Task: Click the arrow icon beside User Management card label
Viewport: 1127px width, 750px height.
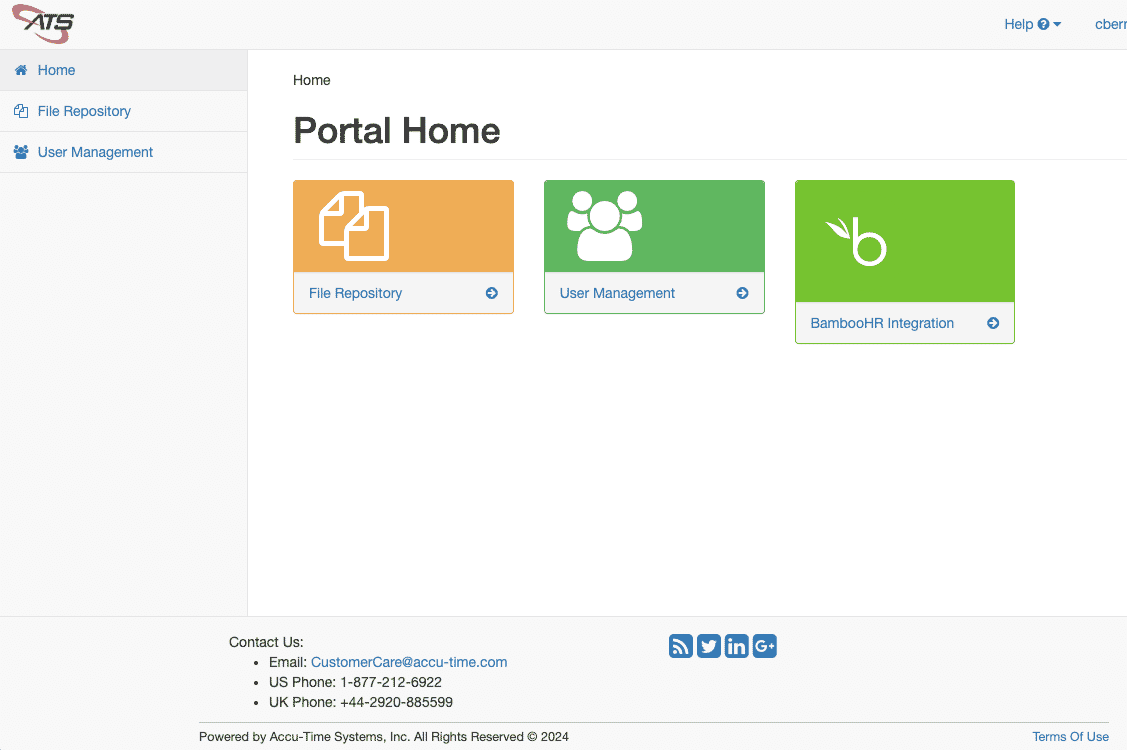Action: [742, 293]
